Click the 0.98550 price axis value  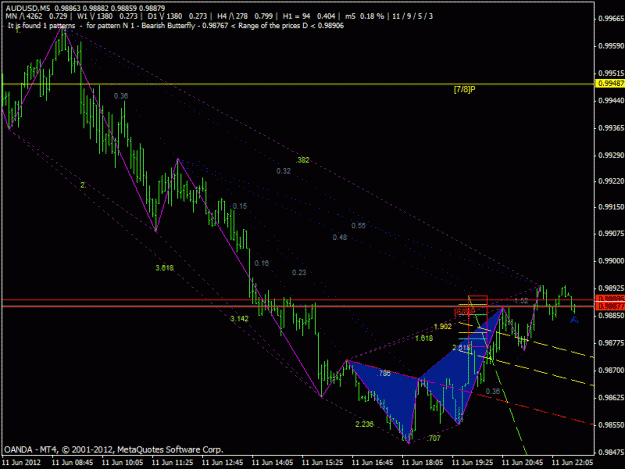tap(611, 425)
